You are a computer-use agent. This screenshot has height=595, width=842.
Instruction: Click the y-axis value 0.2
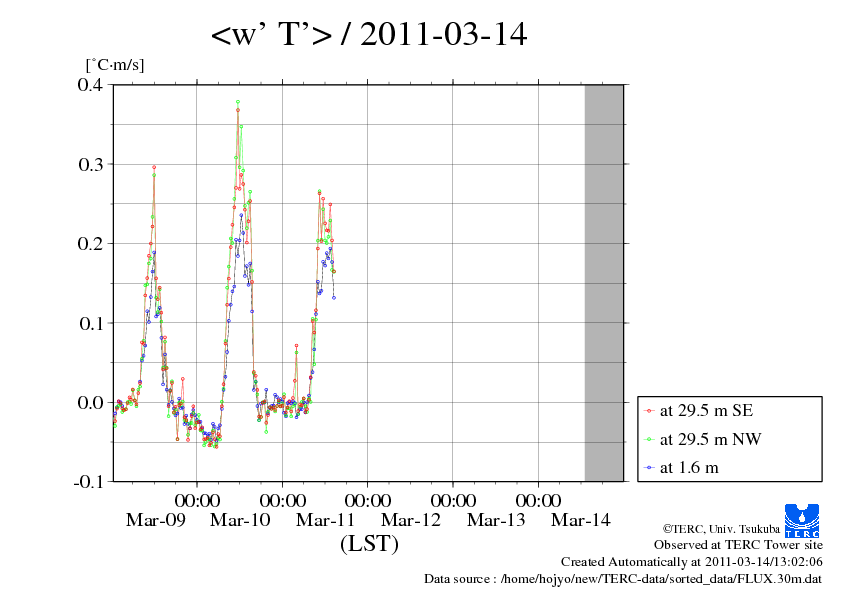[x=90, y=244]
